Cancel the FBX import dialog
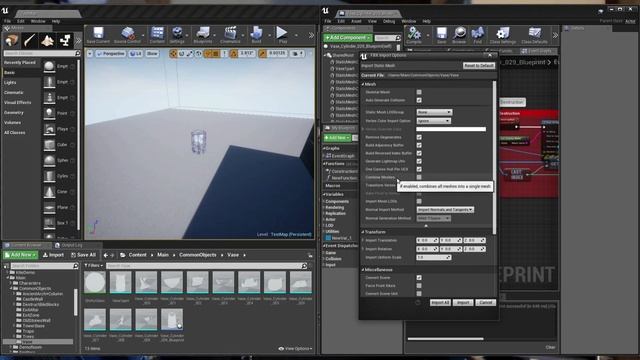 485,302
